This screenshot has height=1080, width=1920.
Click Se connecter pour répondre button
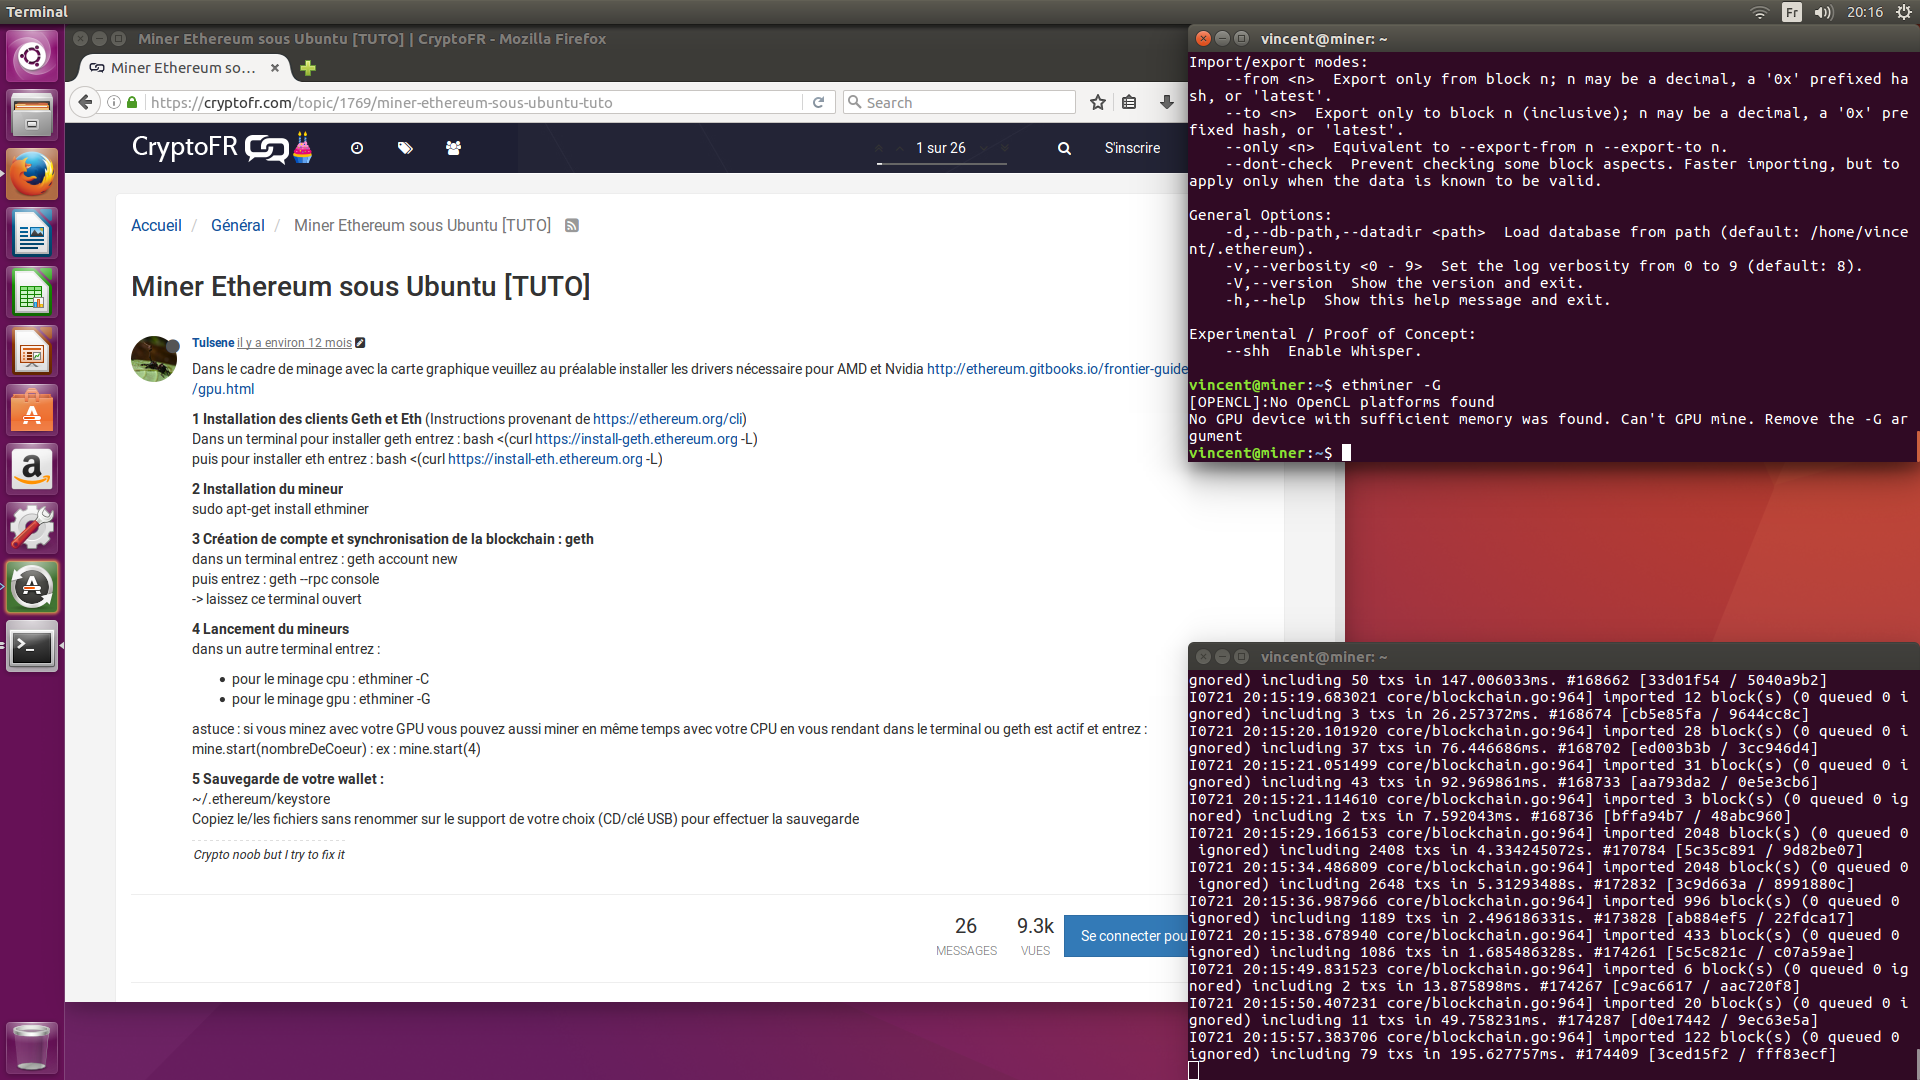pyautogui.click(x=1126, y=936)
